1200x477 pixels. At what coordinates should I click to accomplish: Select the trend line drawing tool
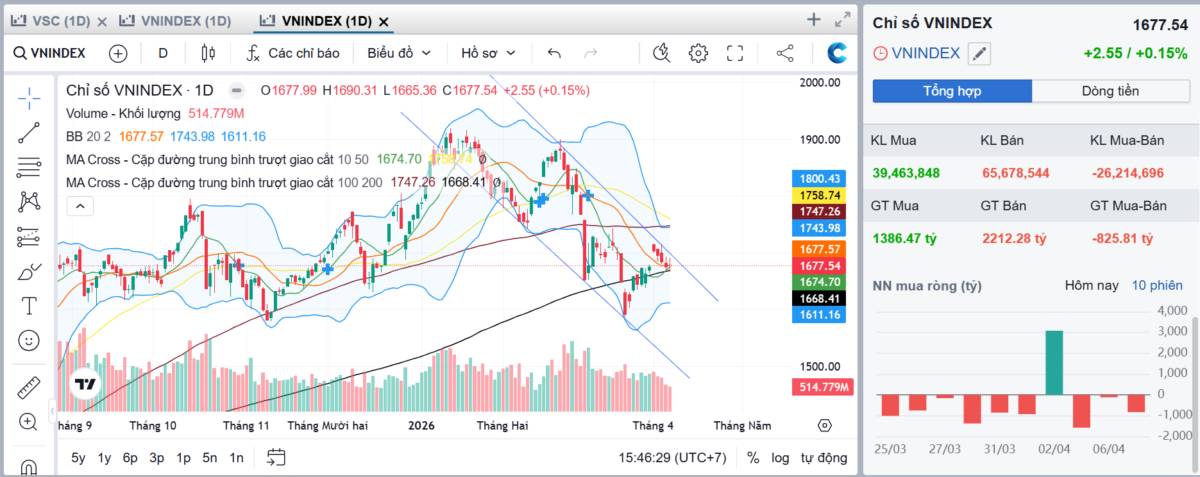(x=29, y=132)
